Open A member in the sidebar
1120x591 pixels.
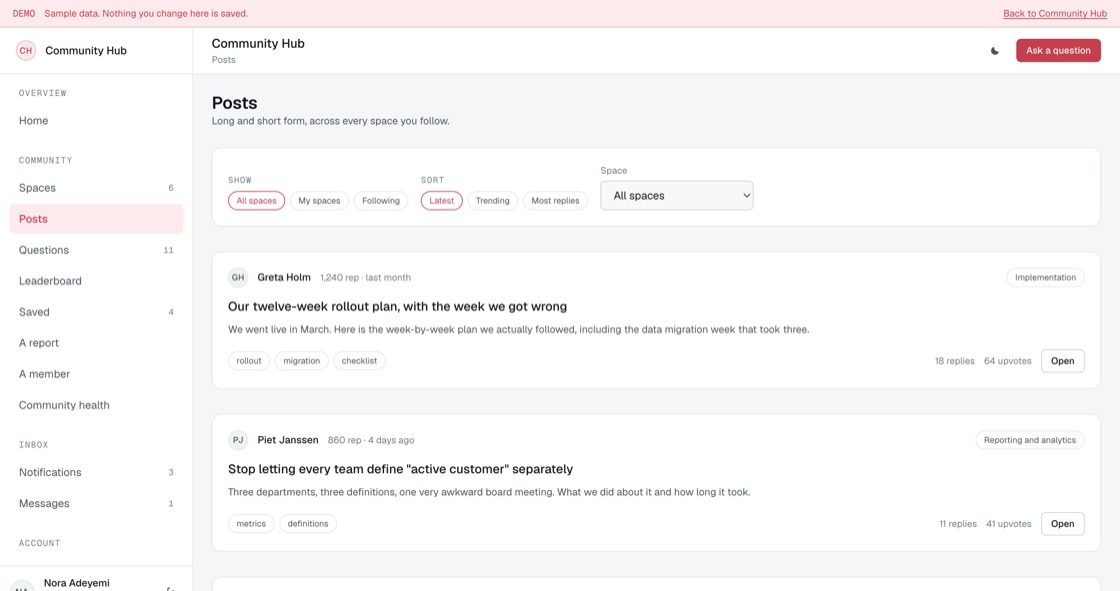[96, 374]
